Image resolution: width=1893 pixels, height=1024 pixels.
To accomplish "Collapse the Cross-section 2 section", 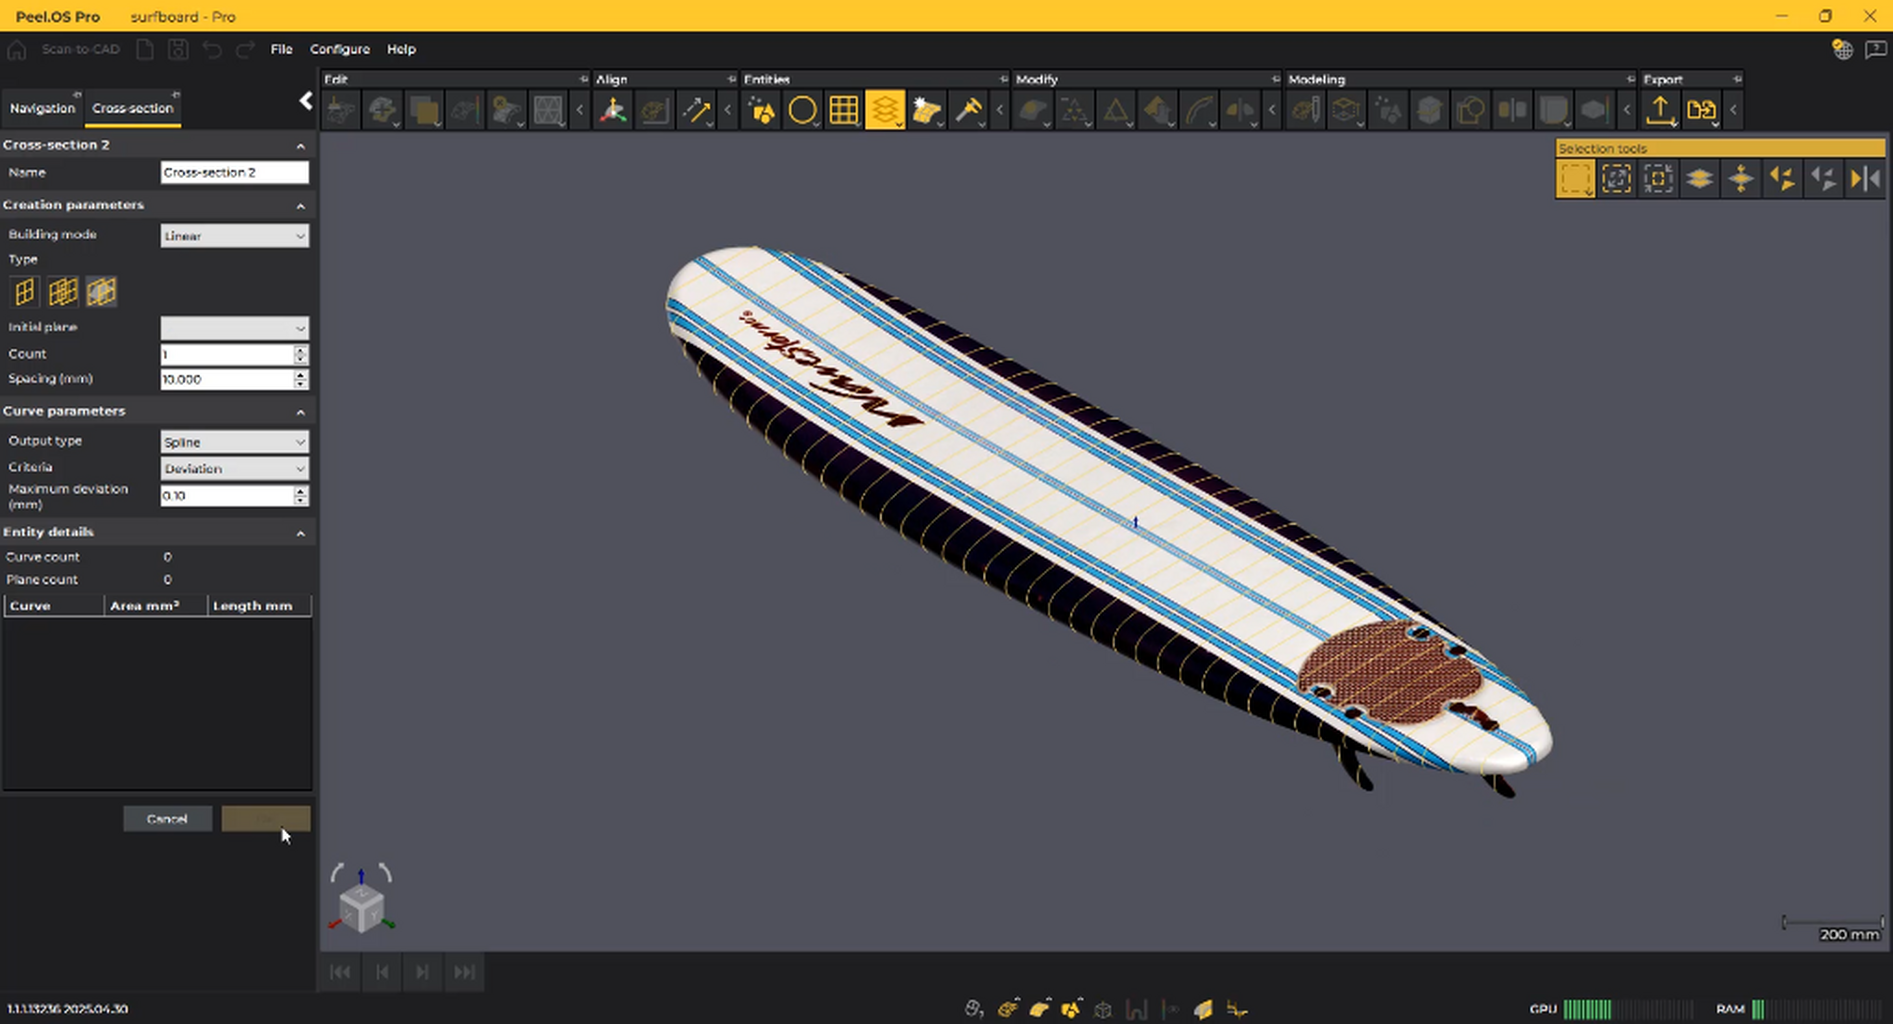I will click(x=300, y=146).
